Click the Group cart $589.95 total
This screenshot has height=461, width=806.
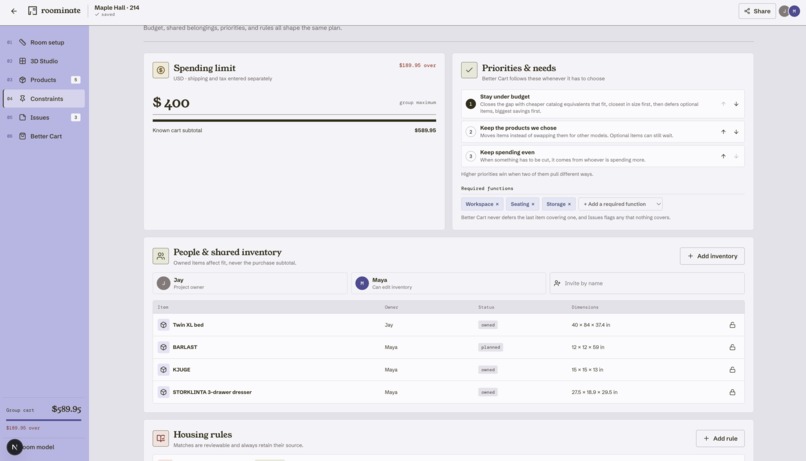pyautogui.click(x=66, y=409)
